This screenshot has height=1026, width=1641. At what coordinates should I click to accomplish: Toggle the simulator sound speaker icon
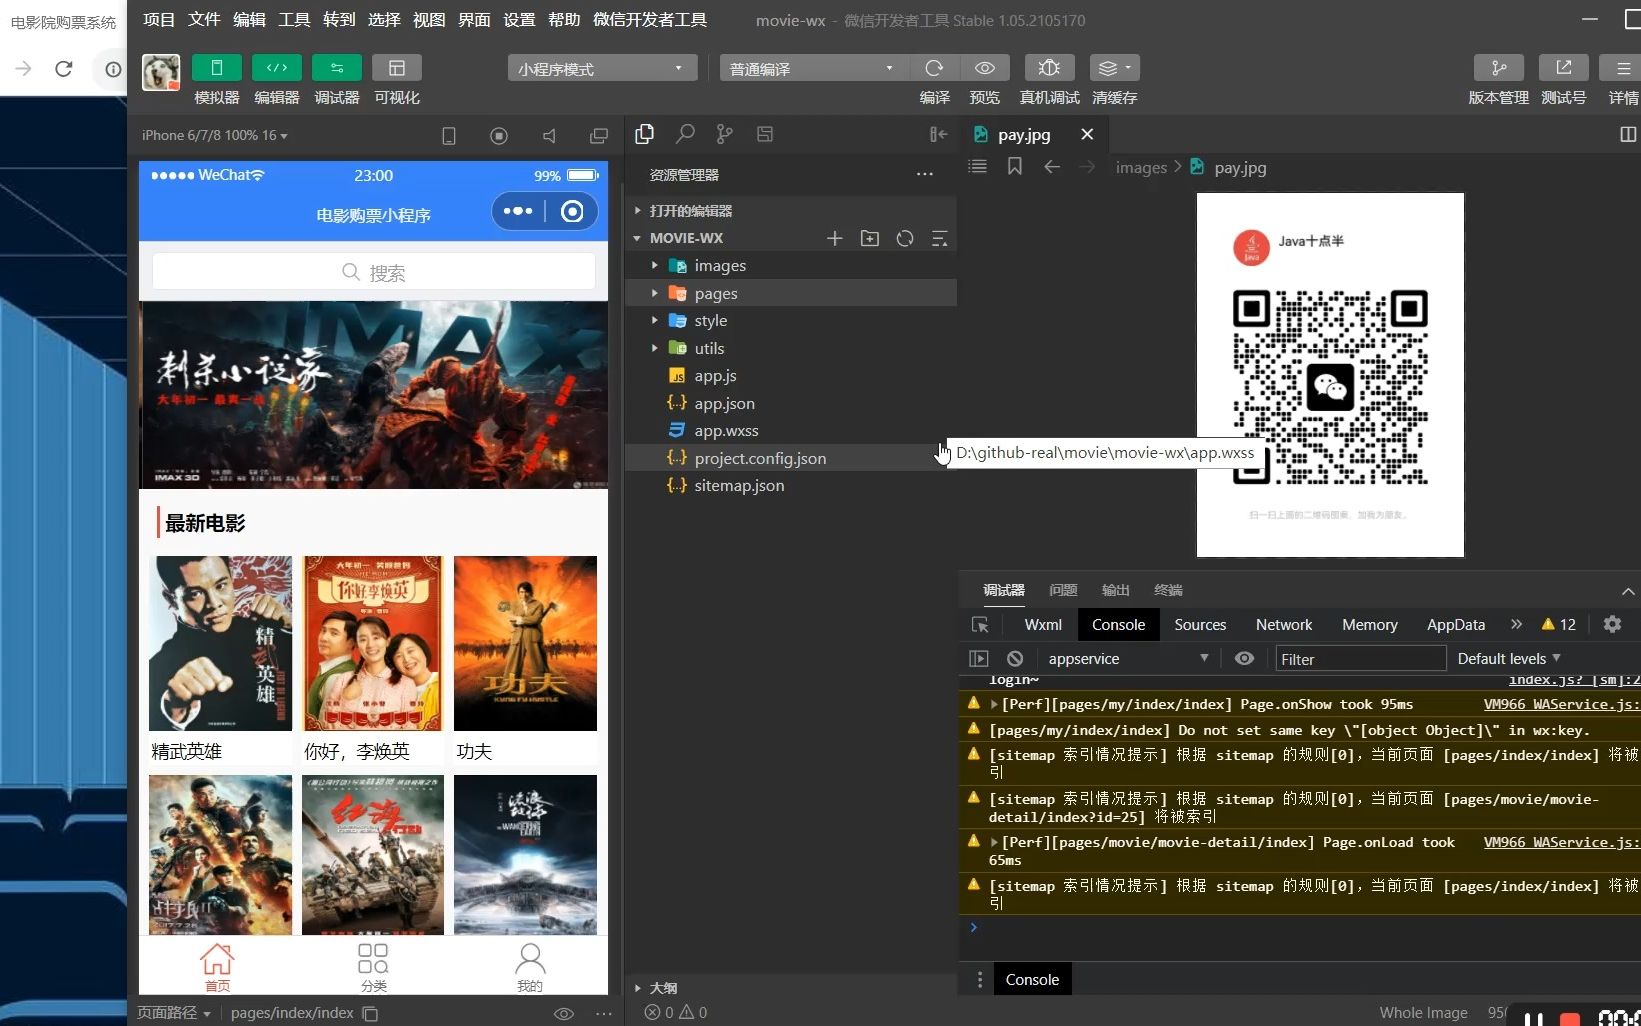click(549, 135)
